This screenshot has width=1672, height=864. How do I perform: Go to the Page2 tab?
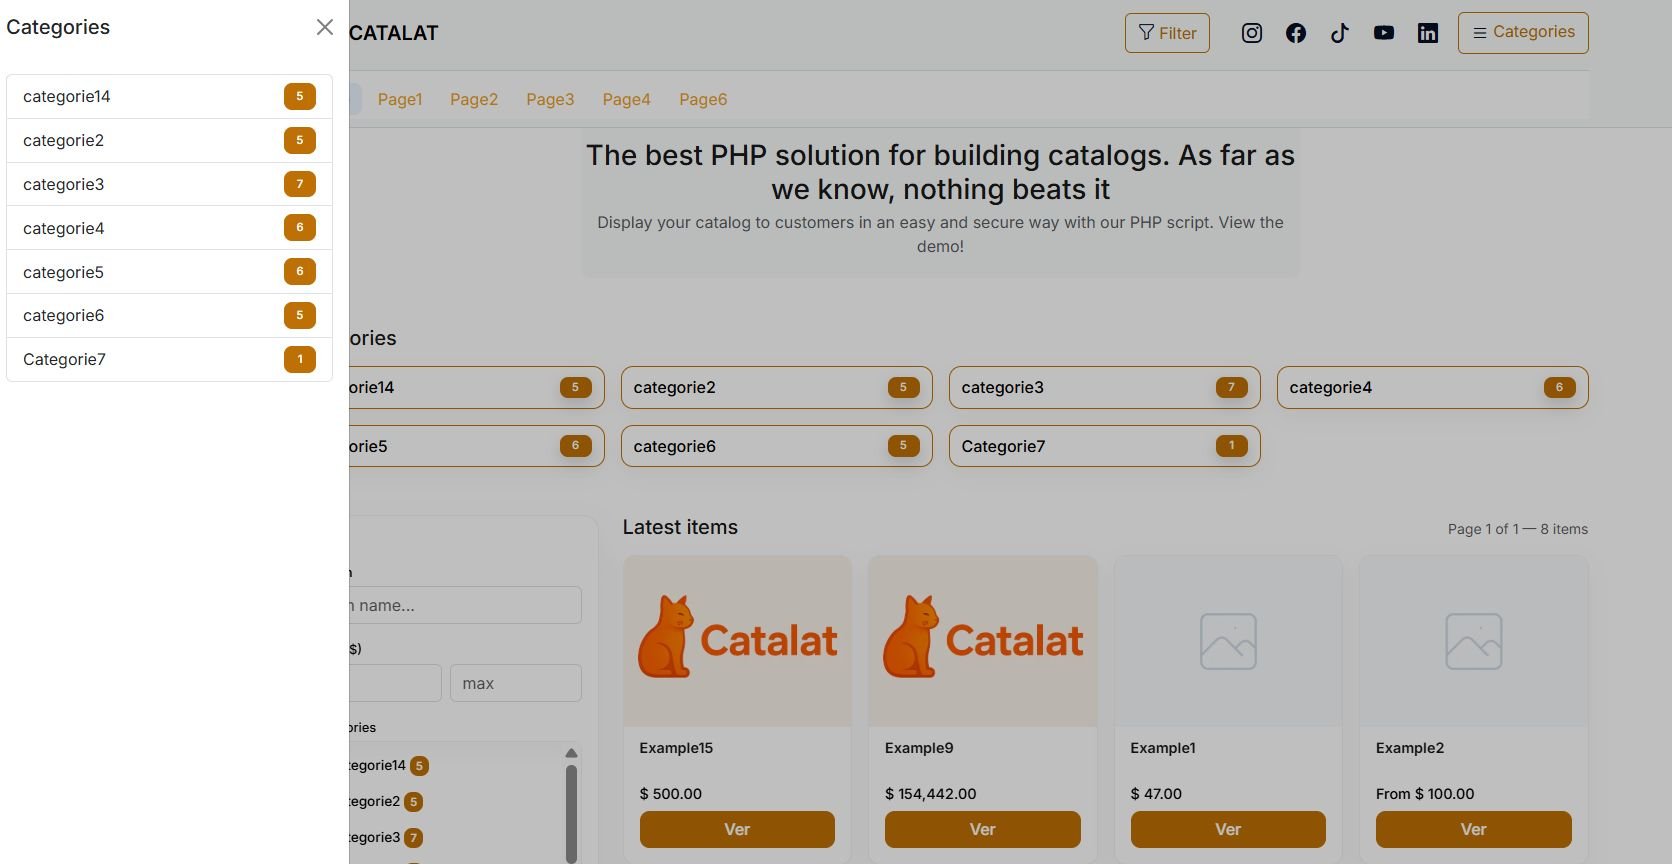(474, 99)
